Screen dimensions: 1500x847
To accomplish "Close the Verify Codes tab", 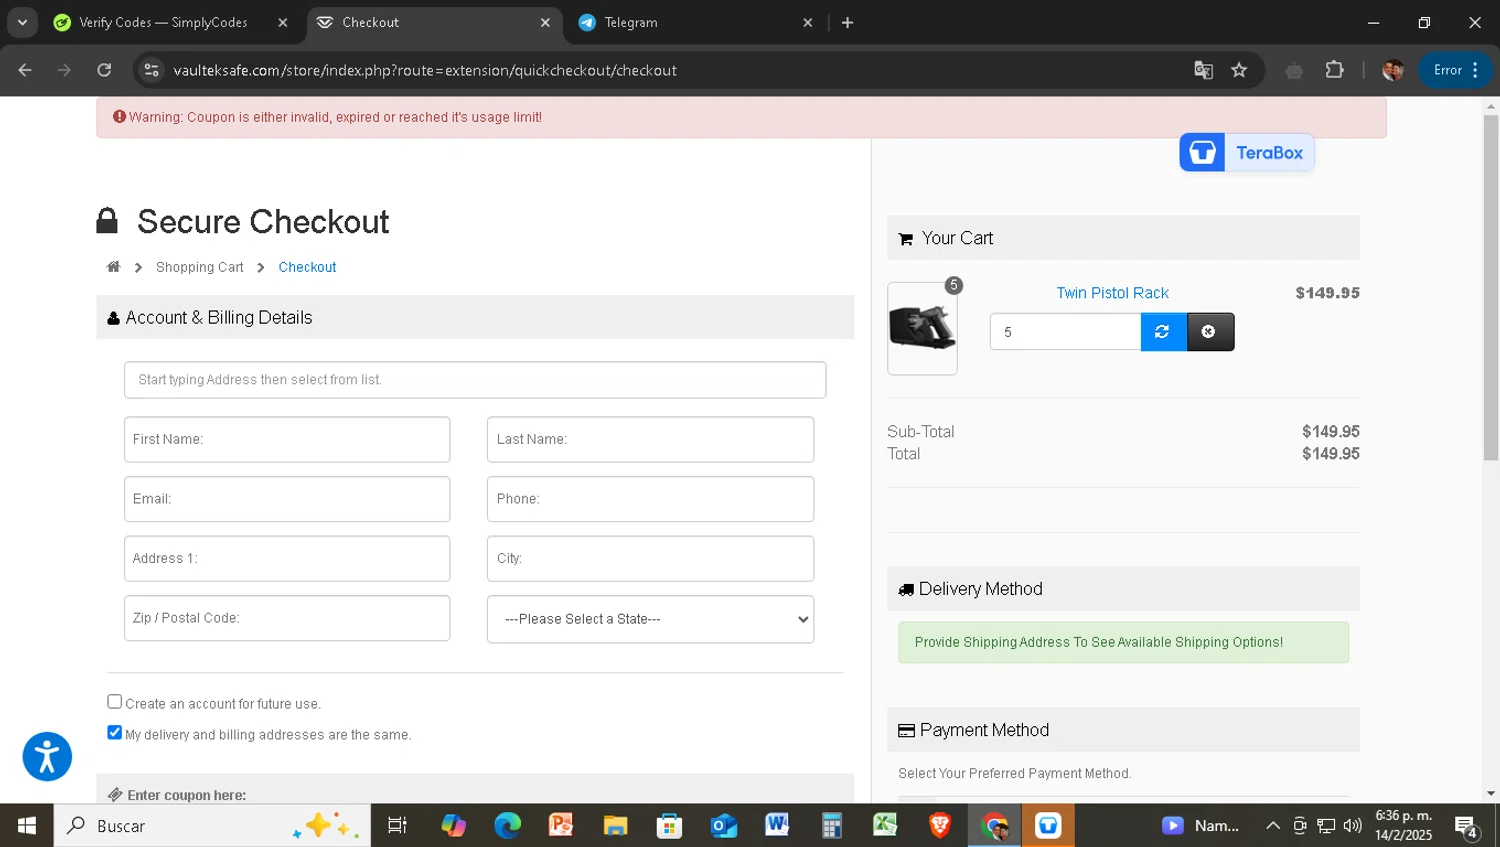I will 283,22.
